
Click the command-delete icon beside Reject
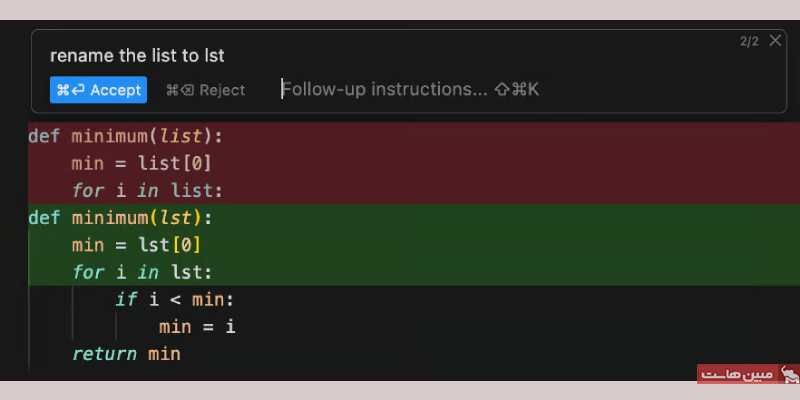pyautogui.click(x=180, y=90)
